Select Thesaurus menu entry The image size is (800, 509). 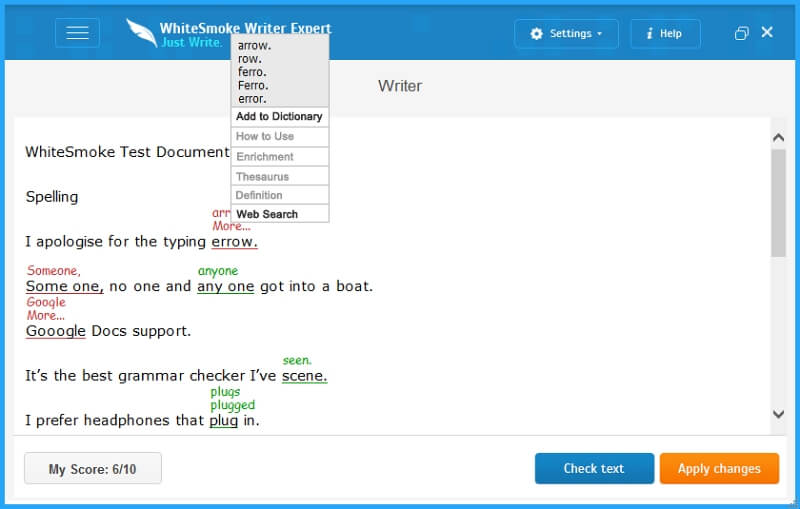[280, 176]
